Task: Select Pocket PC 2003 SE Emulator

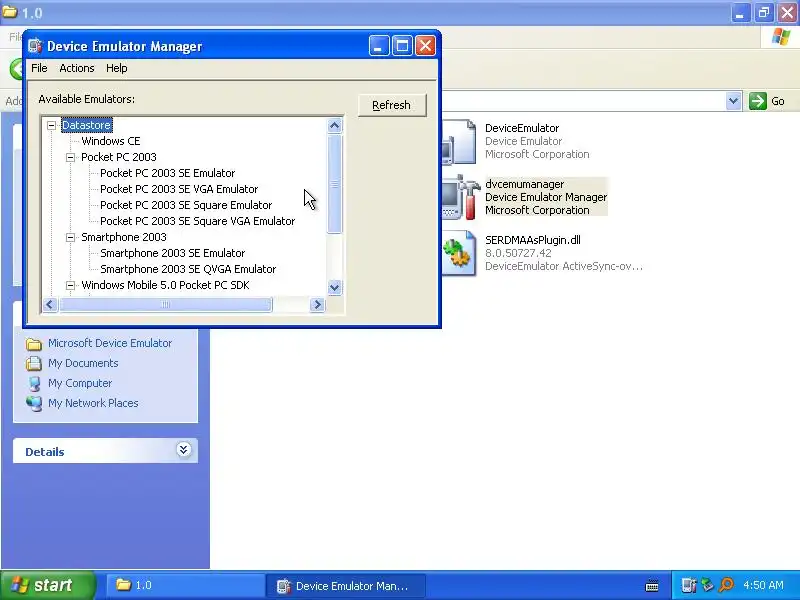Action: [167, 173]
